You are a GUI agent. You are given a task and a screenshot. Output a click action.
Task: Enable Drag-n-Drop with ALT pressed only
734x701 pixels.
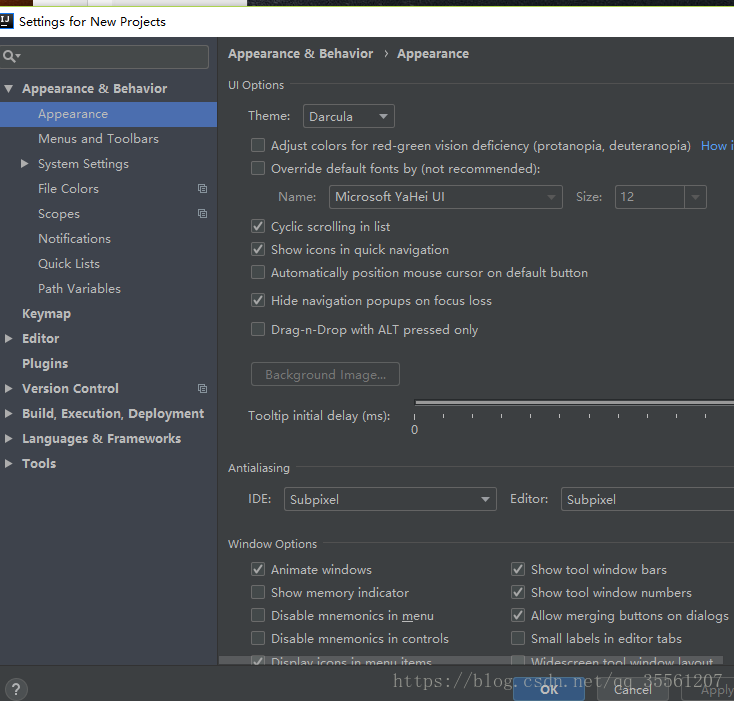coord(258,329)
